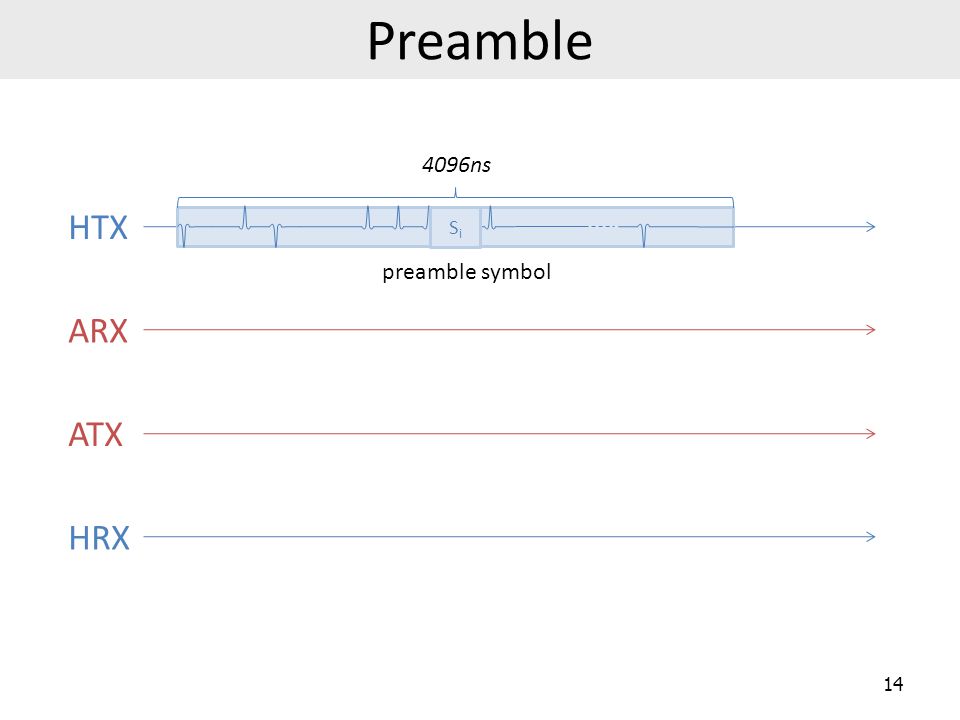This screenshot has height=720, width=960.
Task: Click slide number 14
Action: (893, 684)
